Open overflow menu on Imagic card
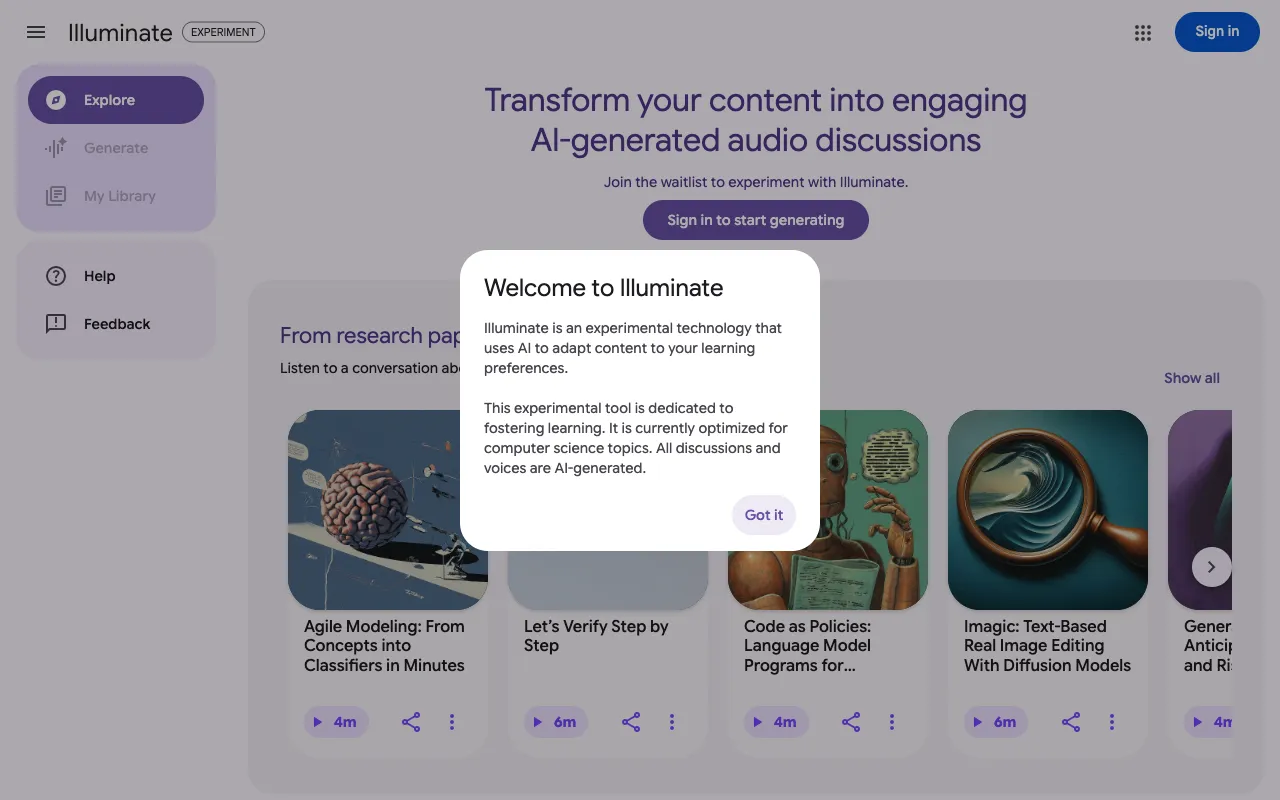Image resolution: width=1280 pixels, height=800 pixels. (1112, 721)
